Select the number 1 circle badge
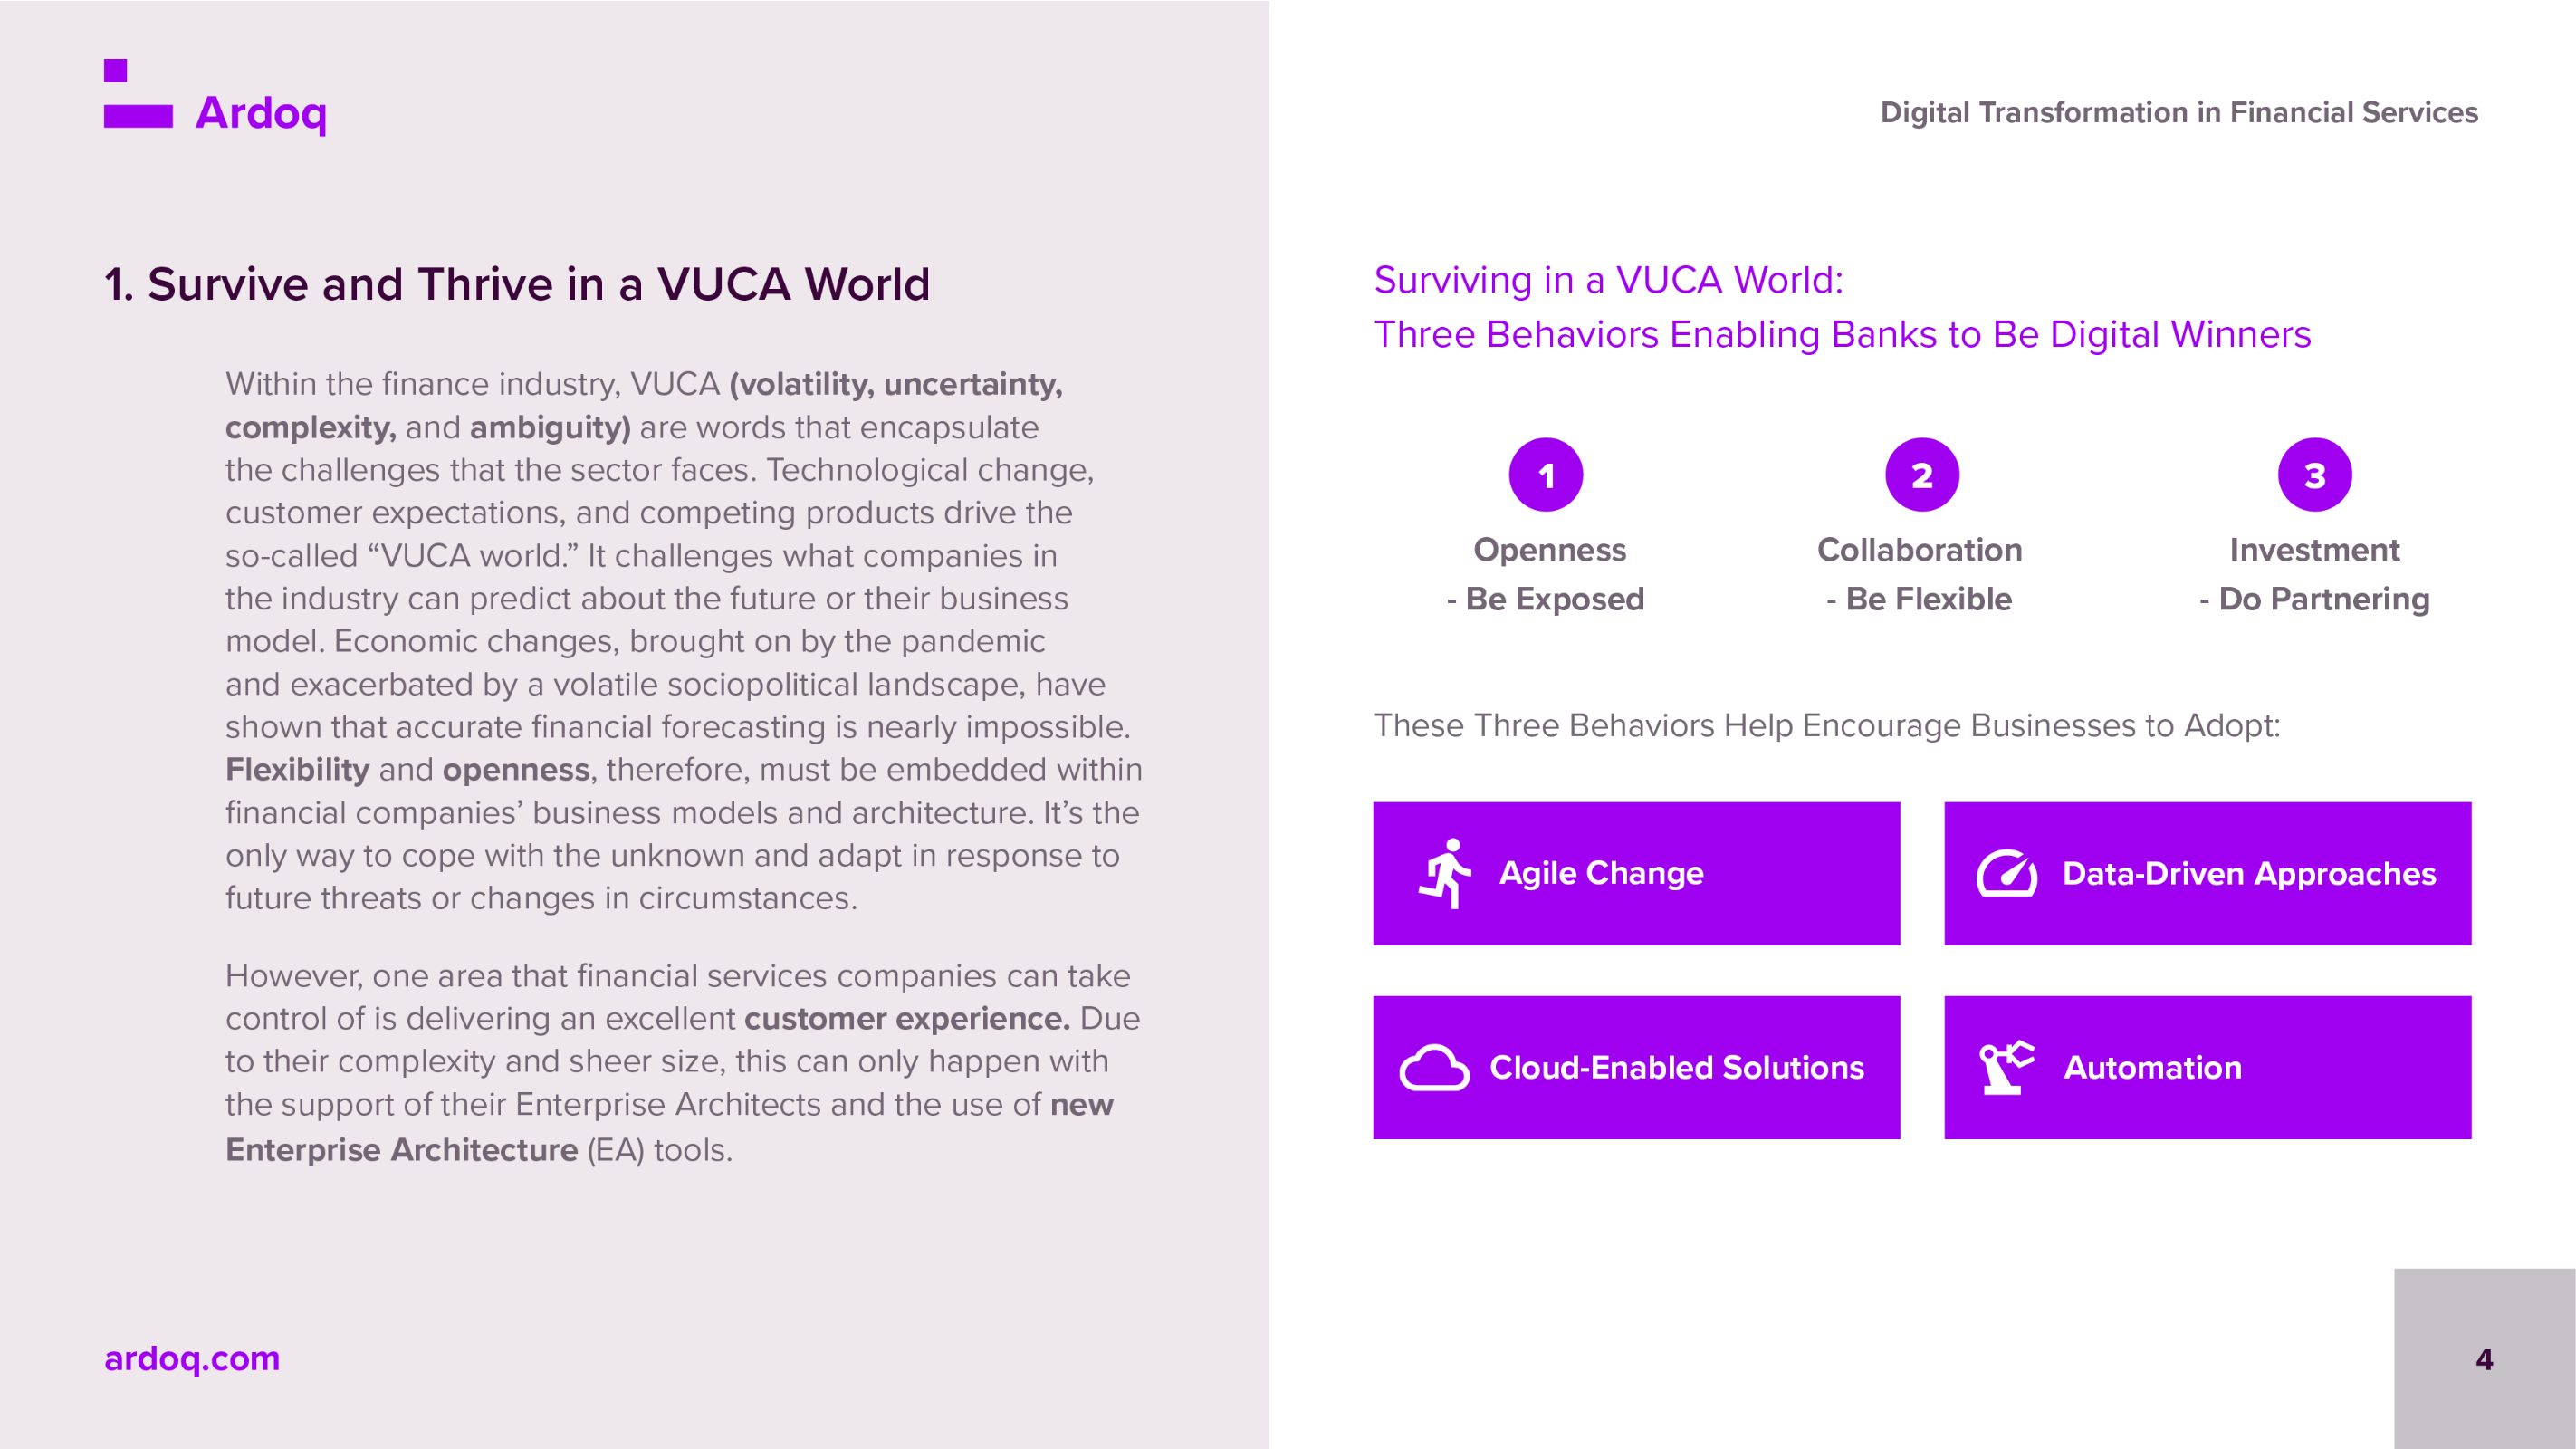 pyautogui.click(x=1546, y=475)
